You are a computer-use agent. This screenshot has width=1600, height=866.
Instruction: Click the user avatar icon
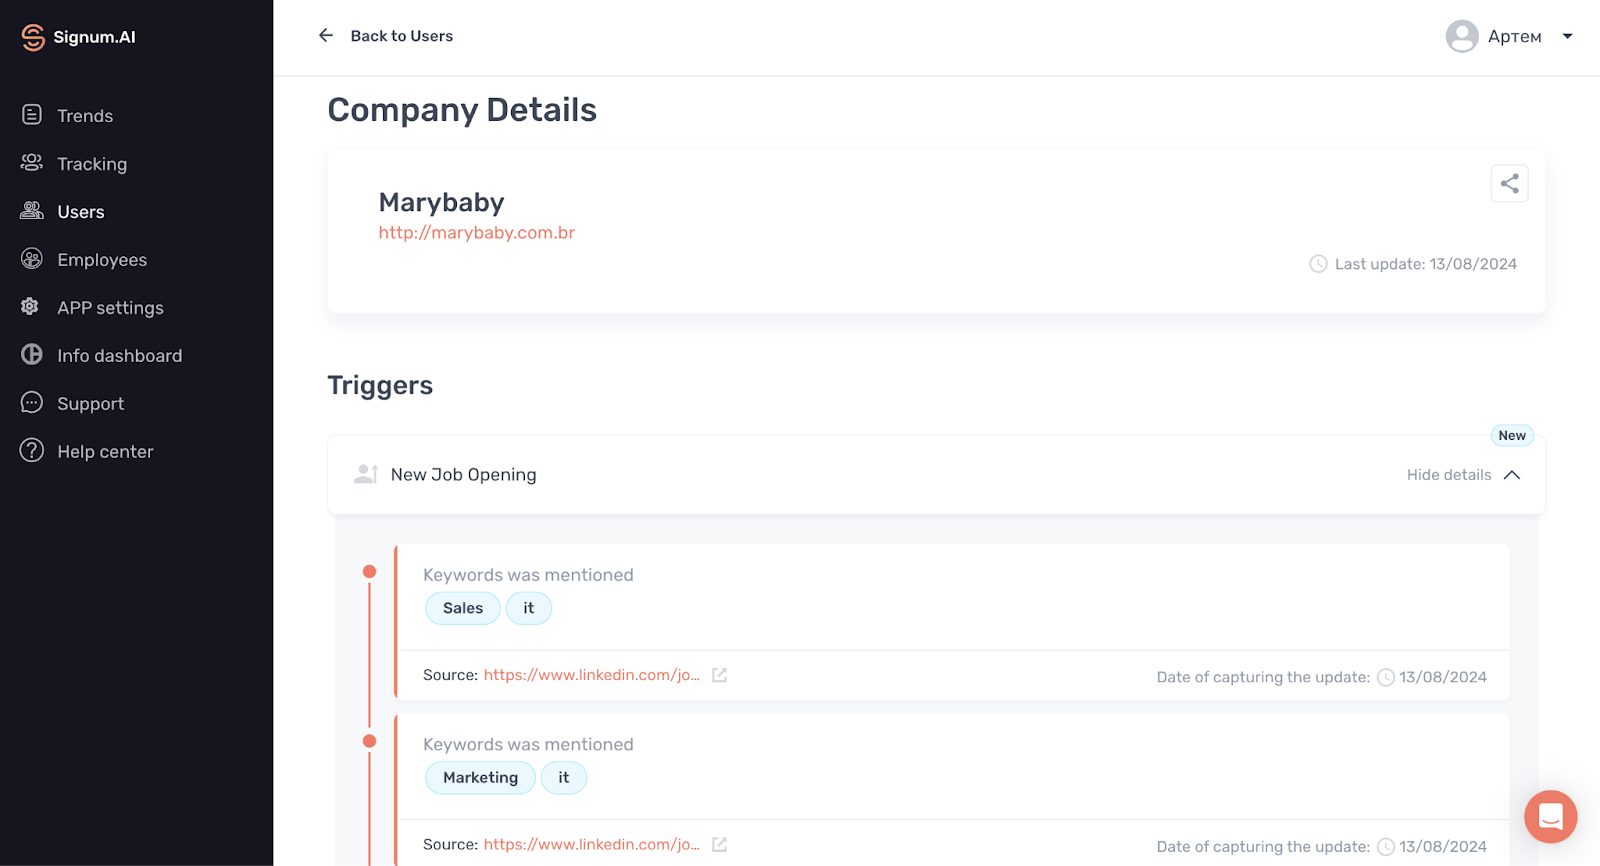[x=1461, y=37]
